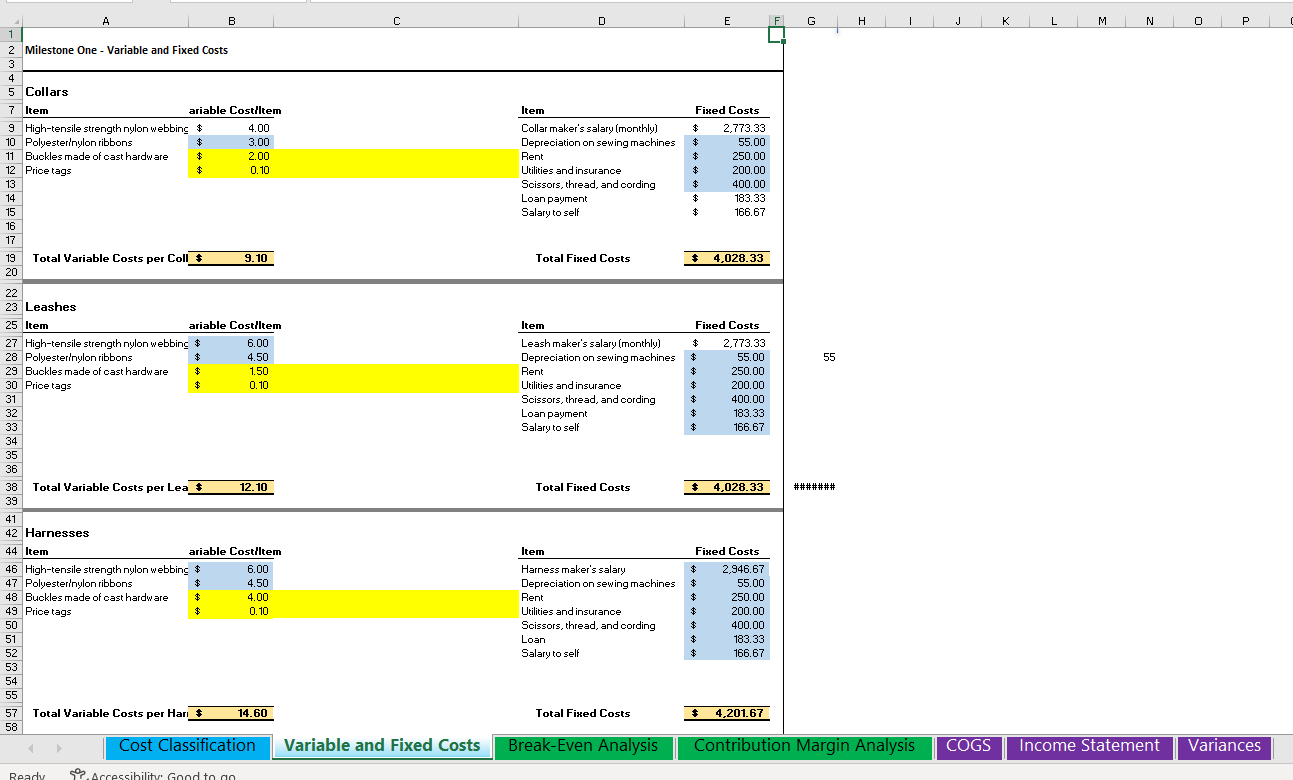1293x780 pixels.
Task: Click the Accessibility checker icon in the status bar
Action: click(75, 775)
